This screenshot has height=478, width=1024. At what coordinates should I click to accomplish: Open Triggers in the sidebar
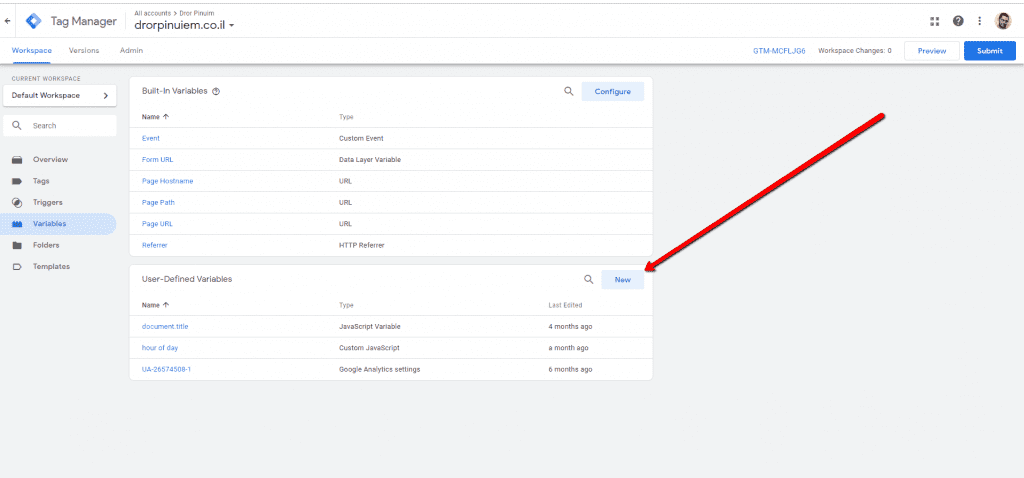tap(48, 202)
